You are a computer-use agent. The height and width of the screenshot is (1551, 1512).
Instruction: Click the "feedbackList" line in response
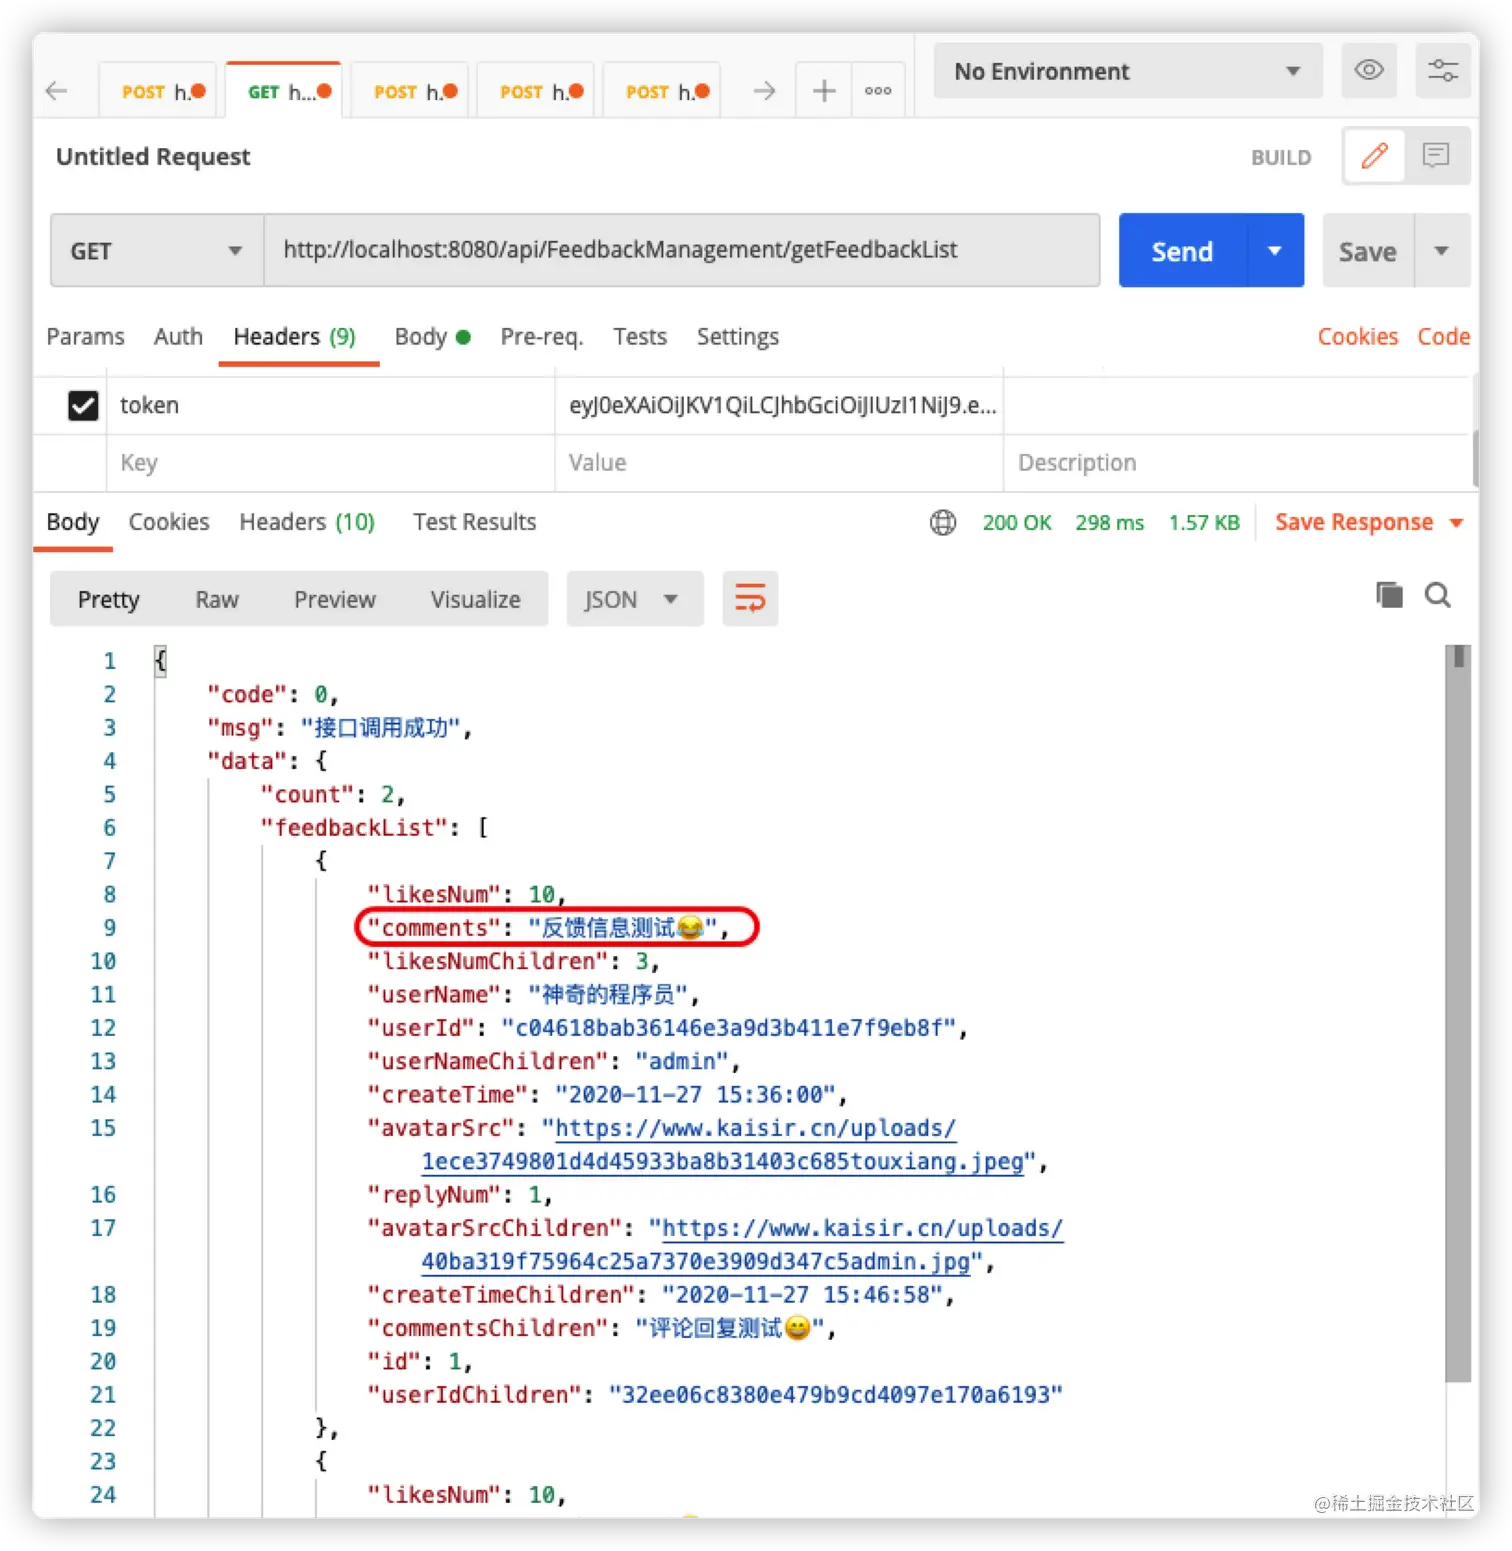pos(374,827)
